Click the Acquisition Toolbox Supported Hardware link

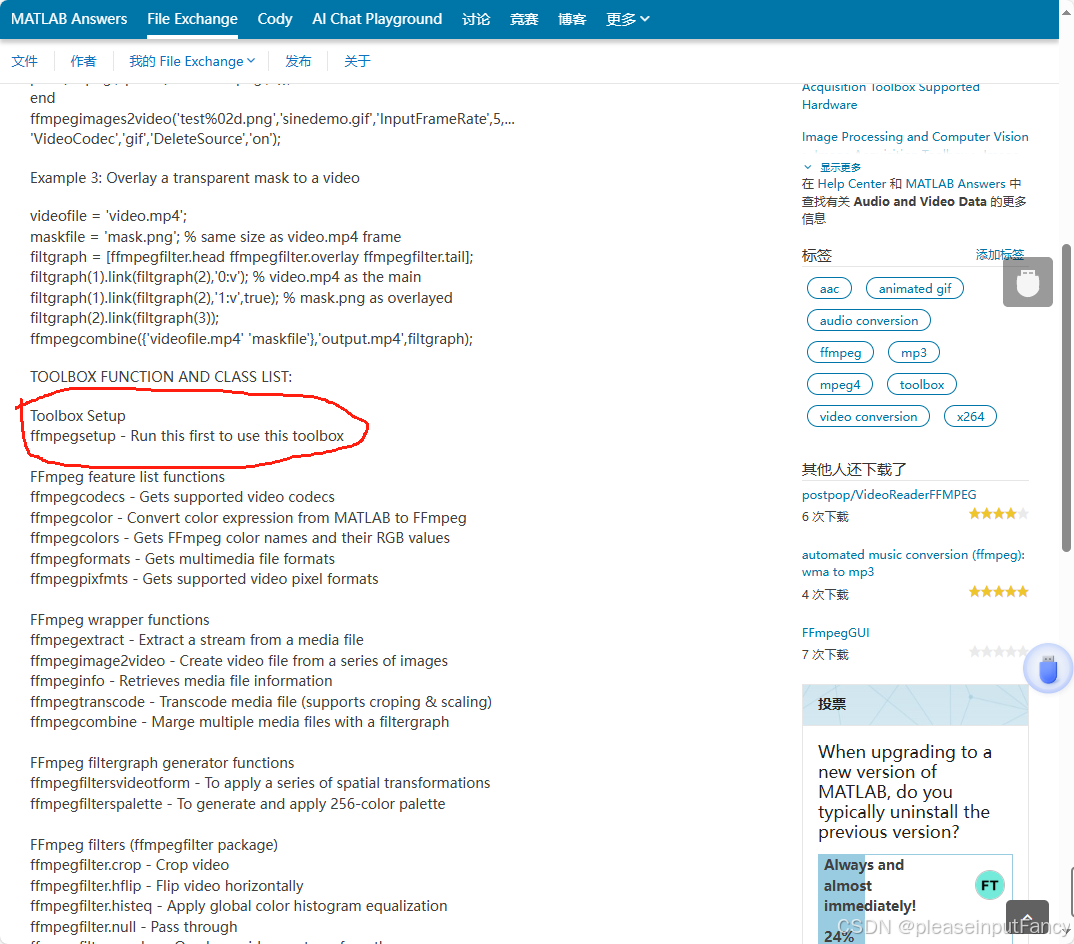click(891, 96)
